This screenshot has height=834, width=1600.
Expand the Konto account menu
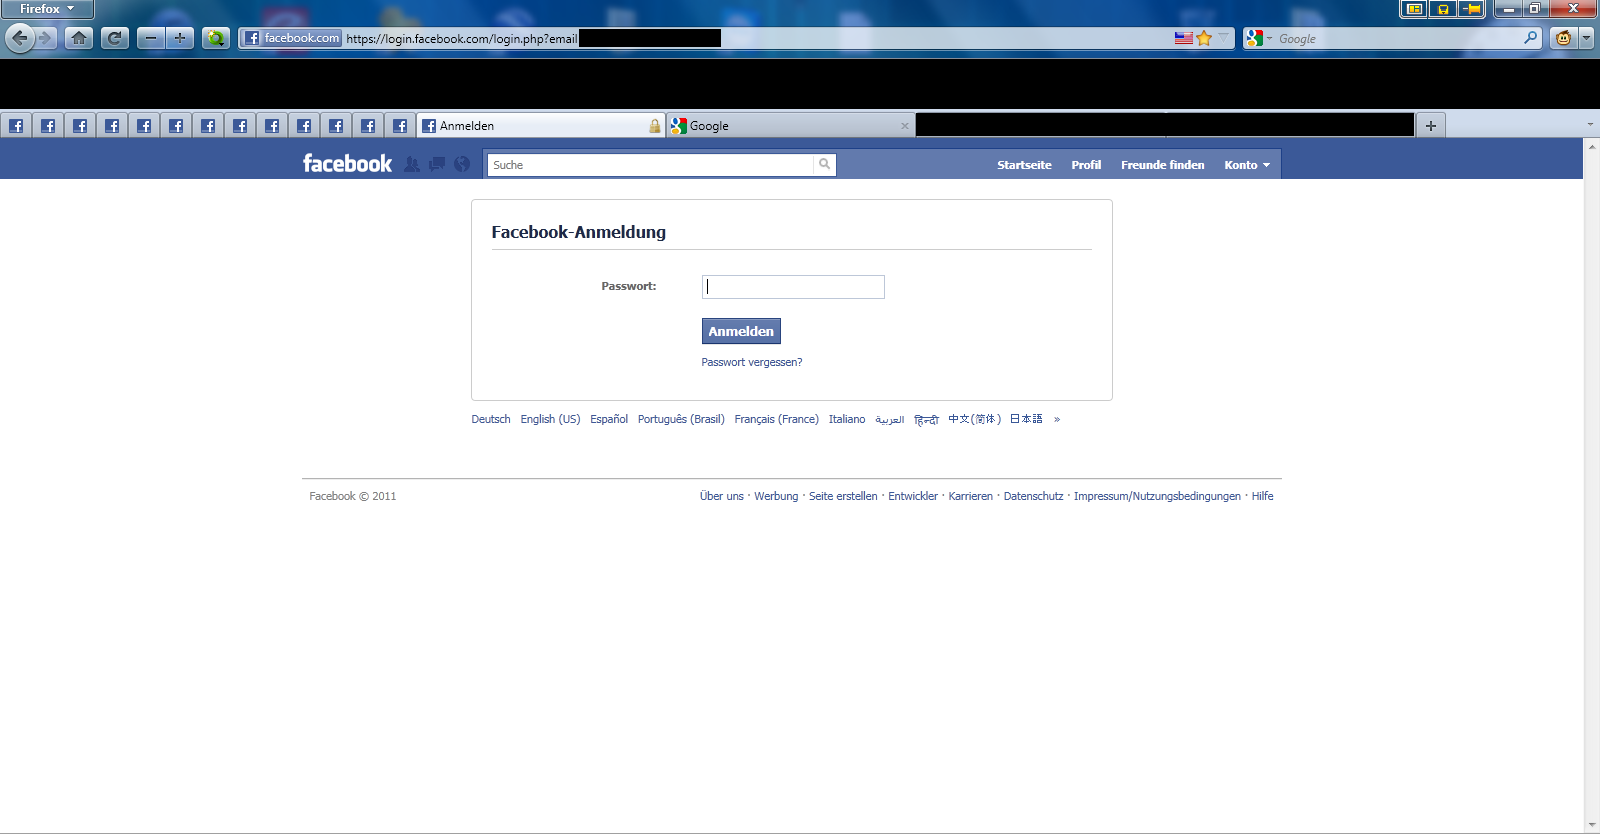1247,165
